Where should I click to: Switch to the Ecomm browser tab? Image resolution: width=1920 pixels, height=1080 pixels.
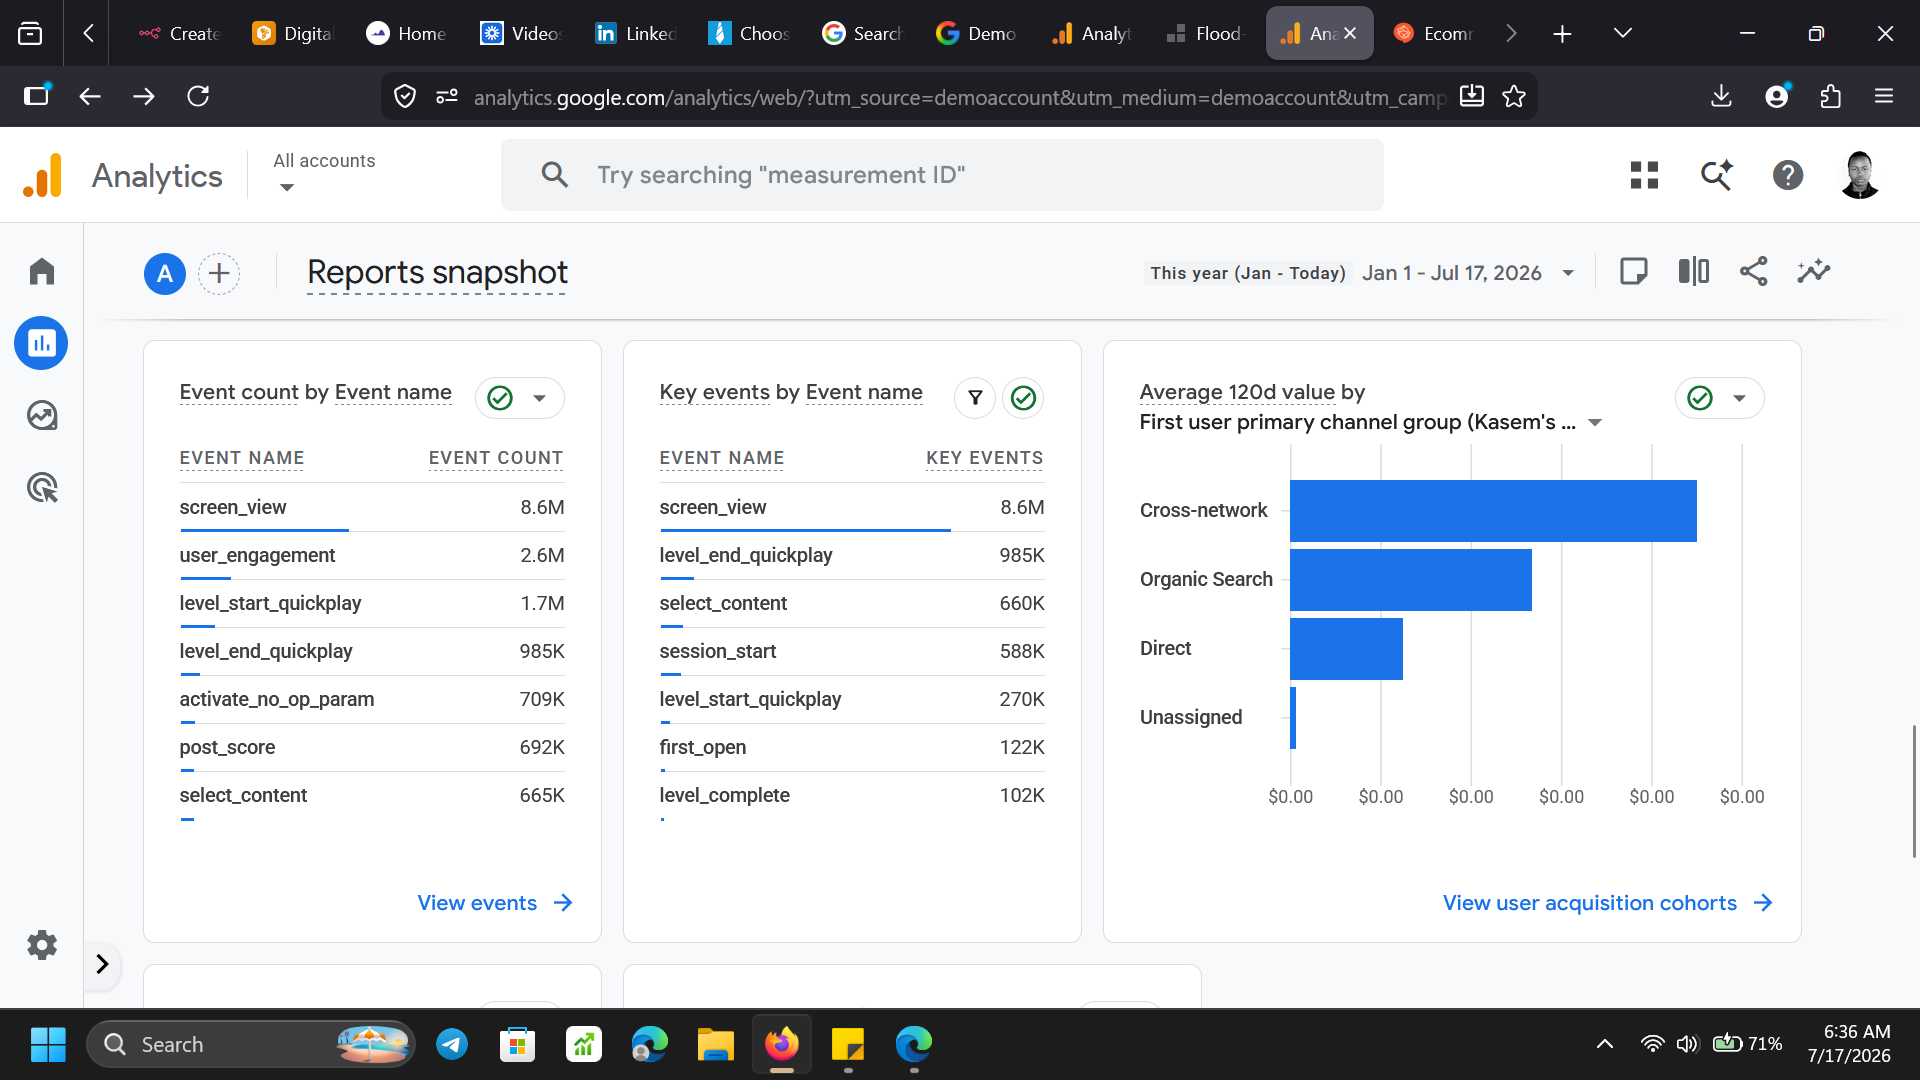1433,33
